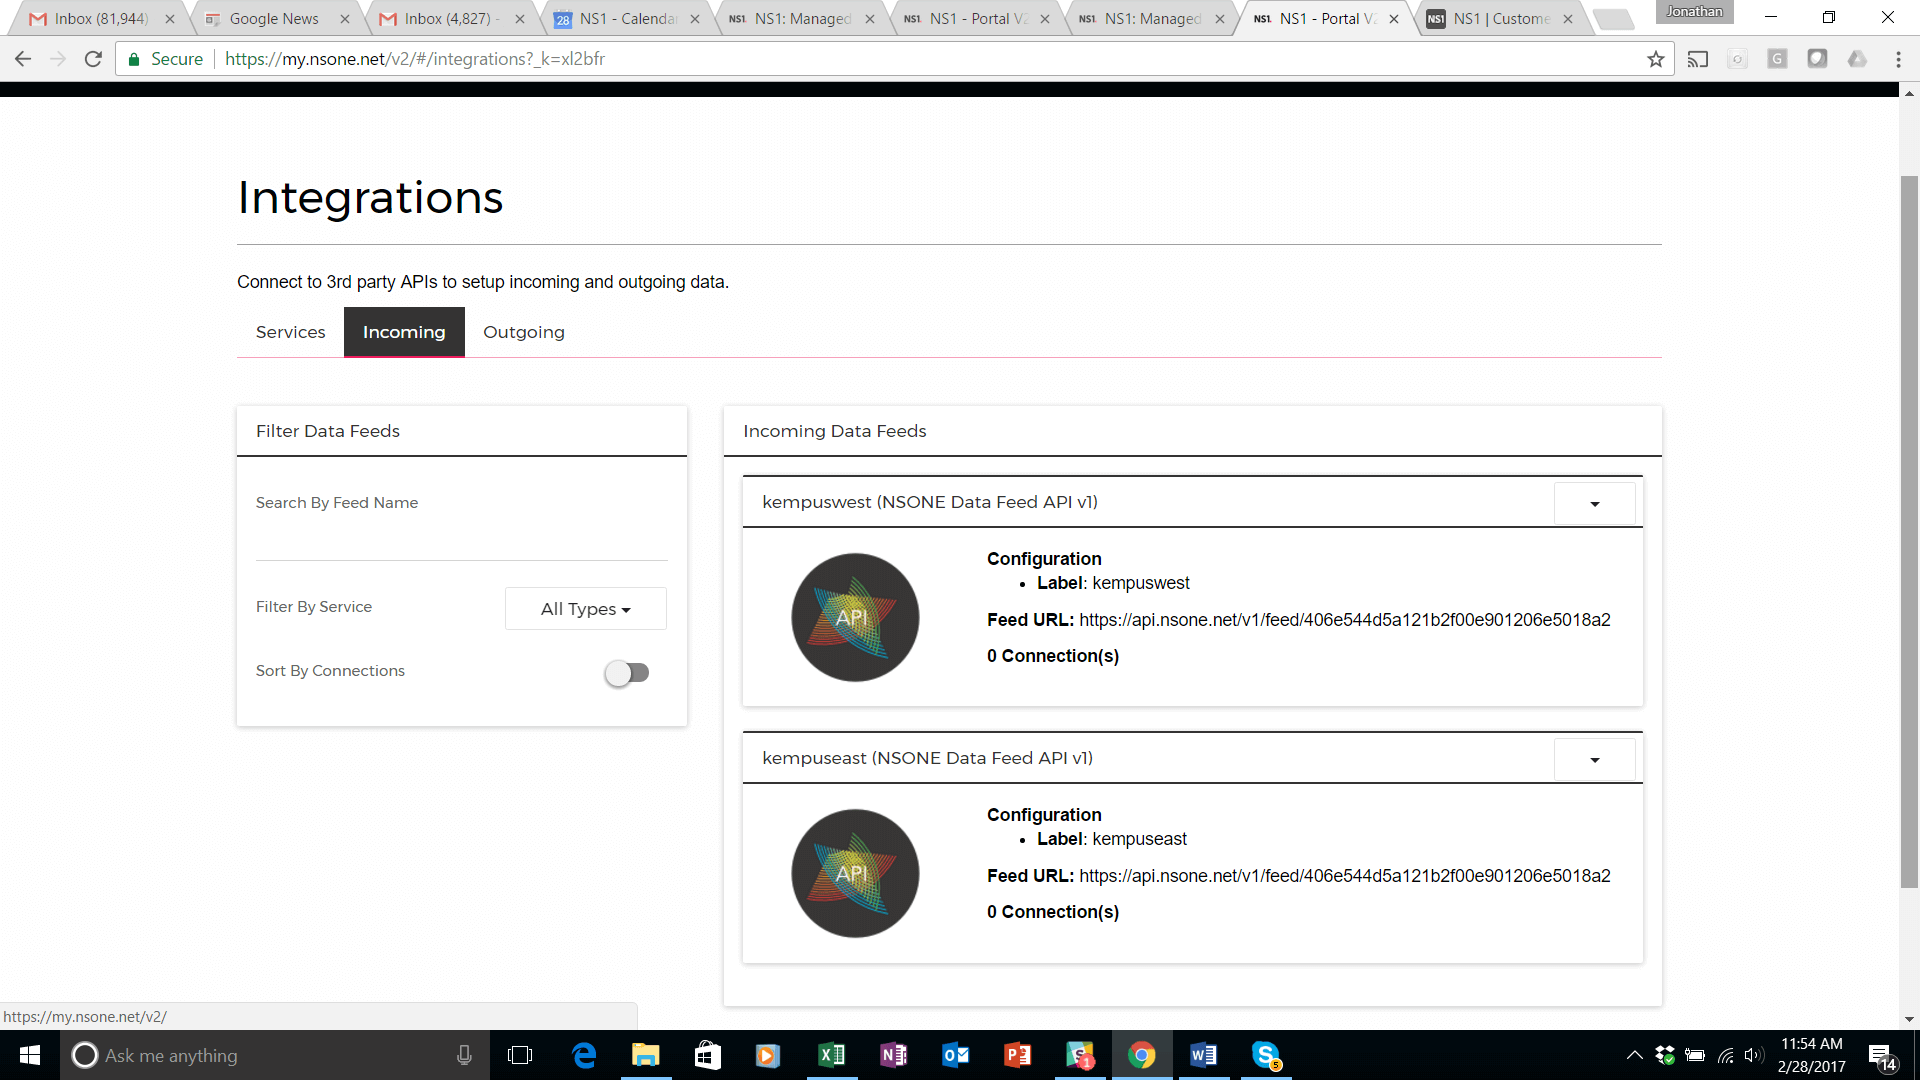Viewport: 1920px width, 1080px height.
Task: Open the All Types filter dropdown
Action: [585, 609]
